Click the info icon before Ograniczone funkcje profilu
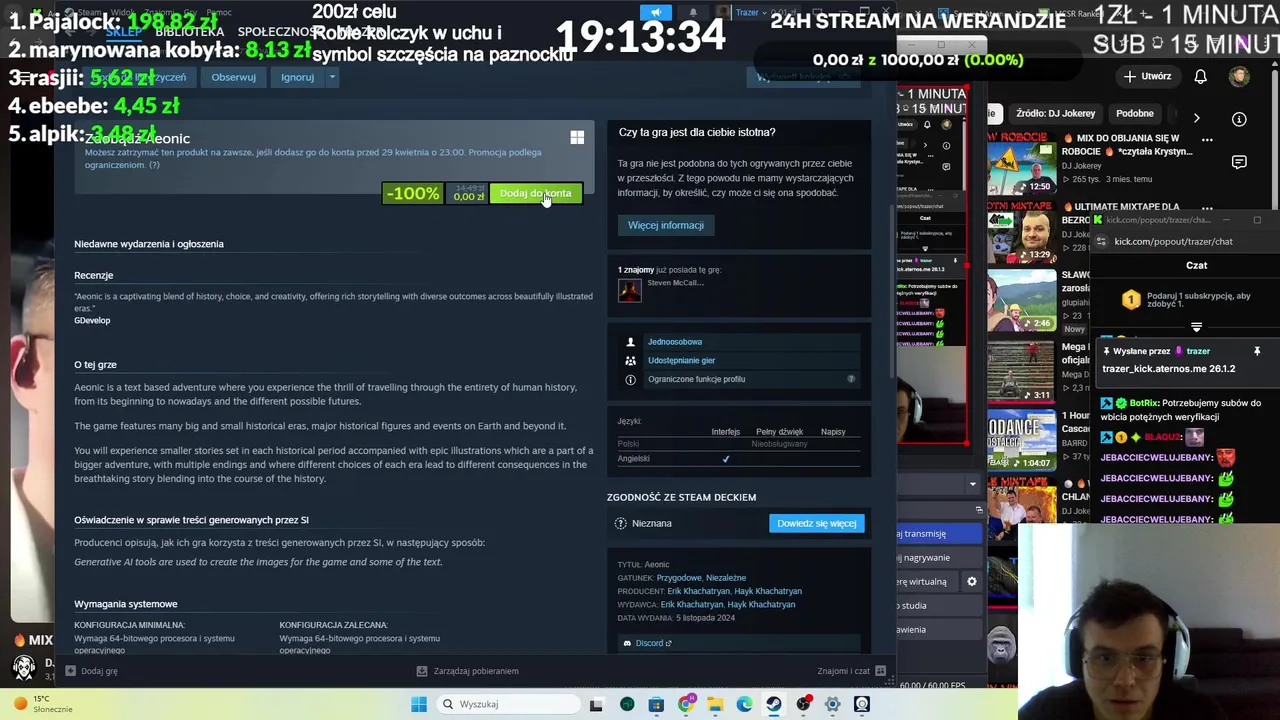This screenshot has height=720, width=1280. click(630, 379)
